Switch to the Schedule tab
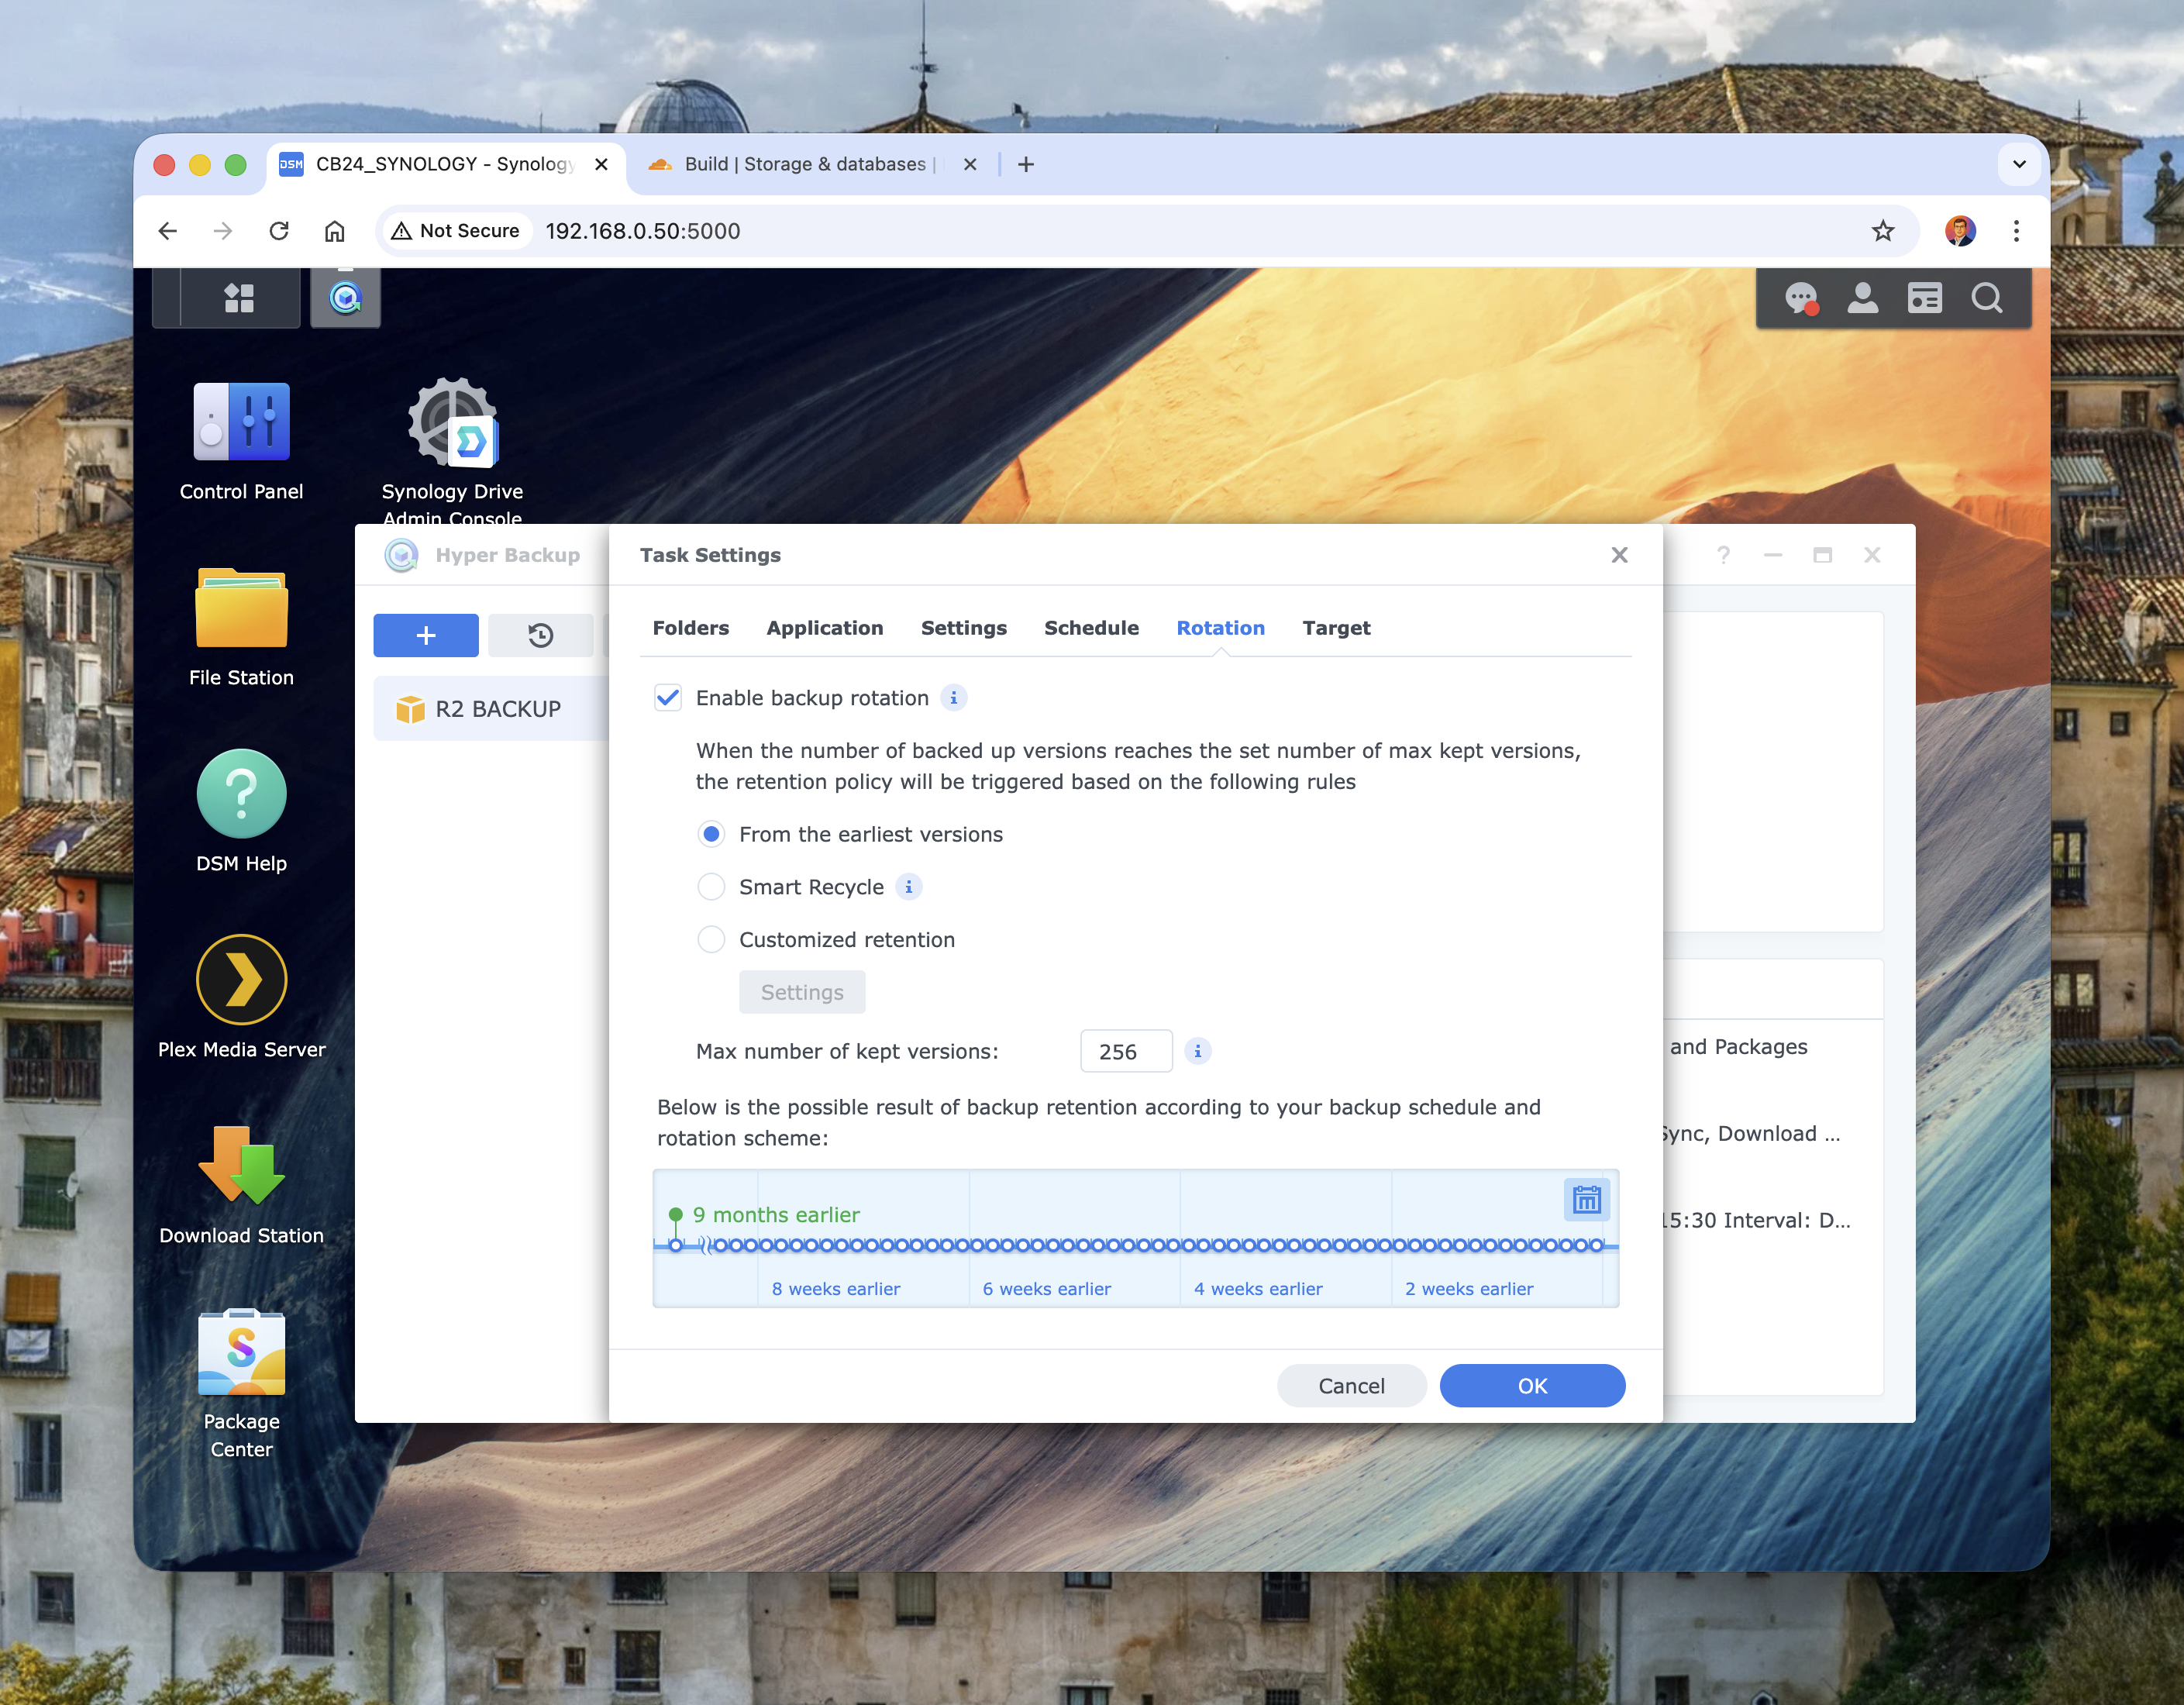 click(x=1091, y=628)
